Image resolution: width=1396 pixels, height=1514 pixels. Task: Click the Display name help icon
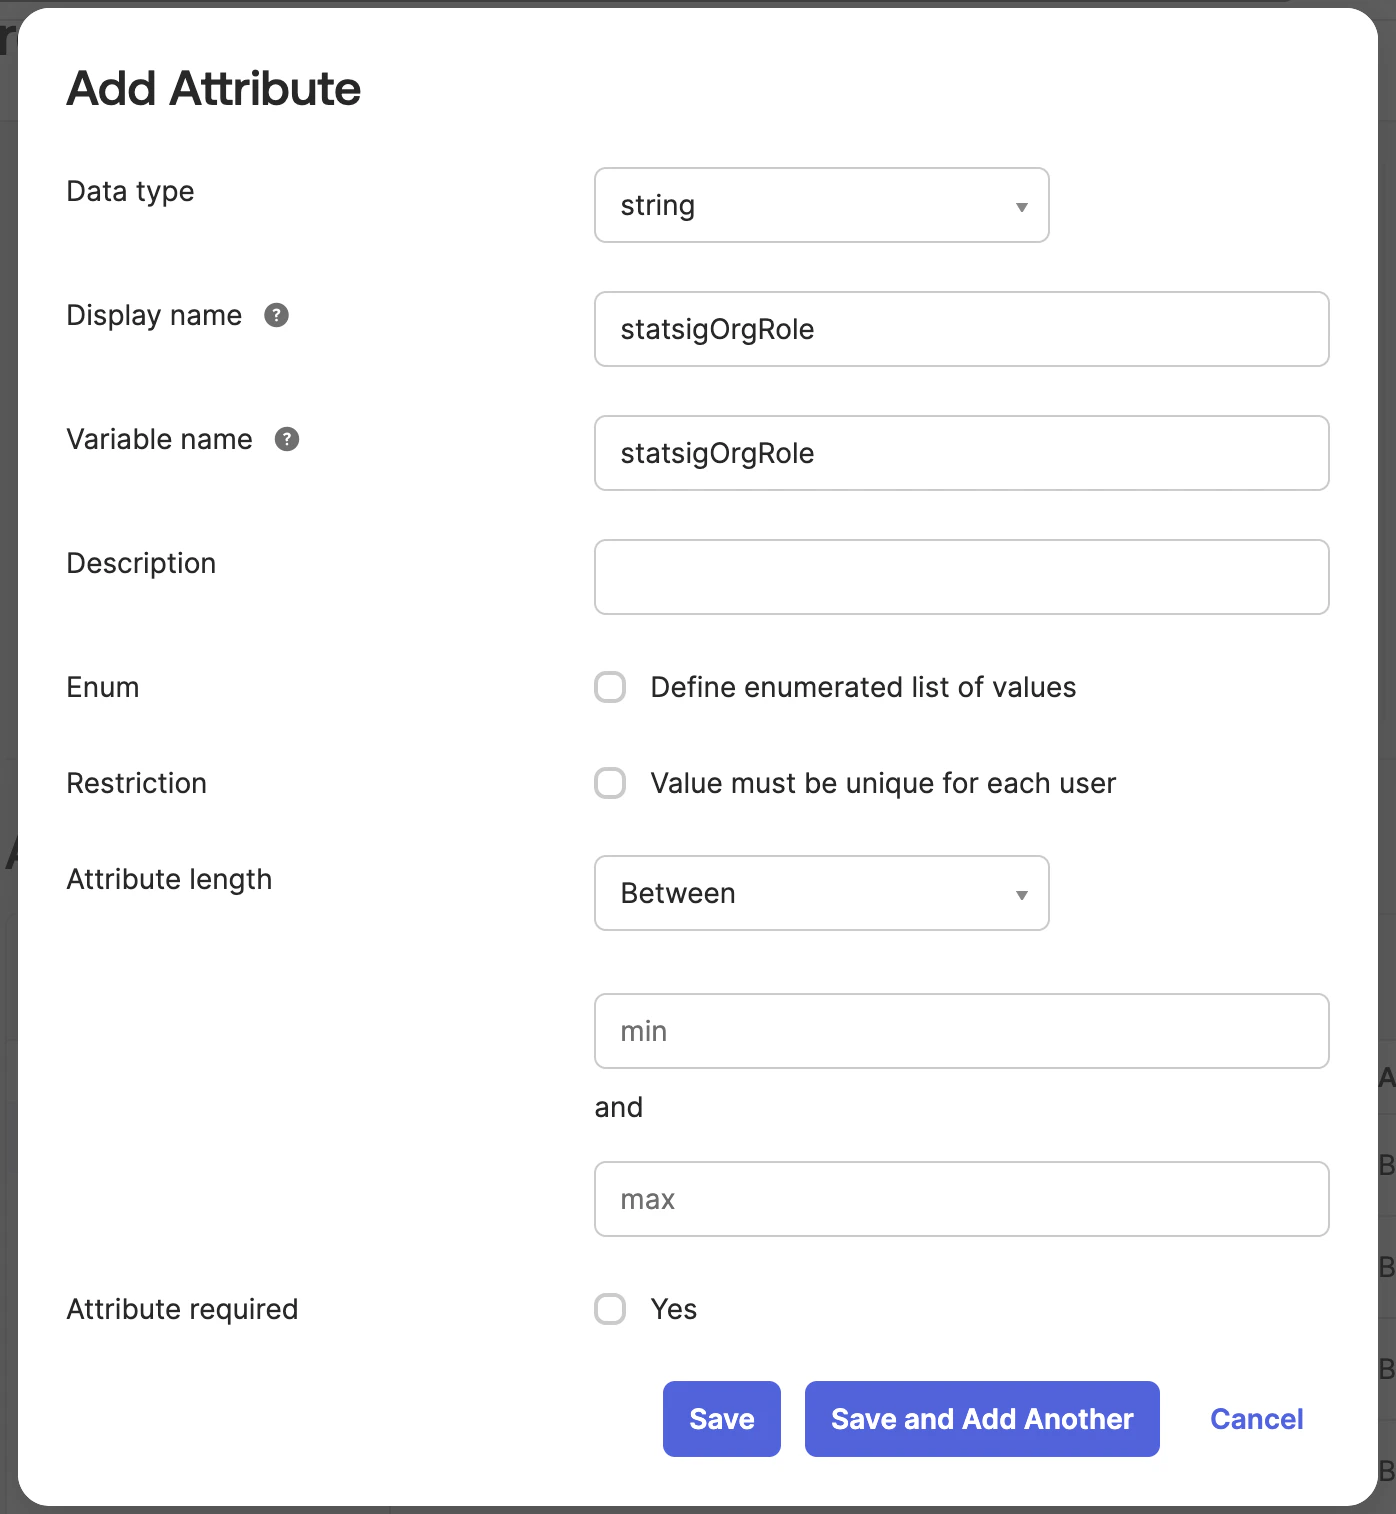point(277,315)
